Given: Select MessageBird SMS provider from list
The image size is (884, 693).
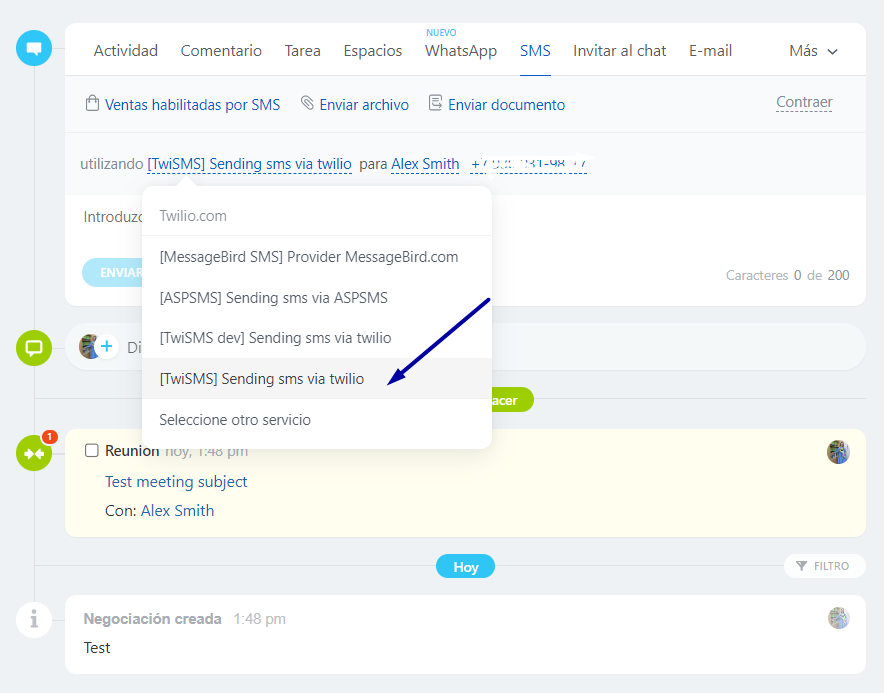Looking at the screenshot, I should [308, 257].
